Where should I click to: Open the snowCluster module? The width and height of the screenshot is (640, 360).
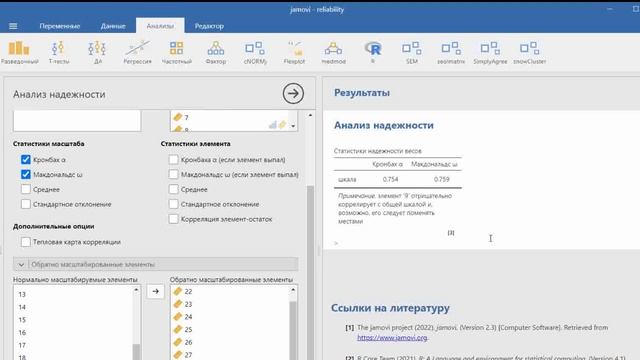point(529,53)
